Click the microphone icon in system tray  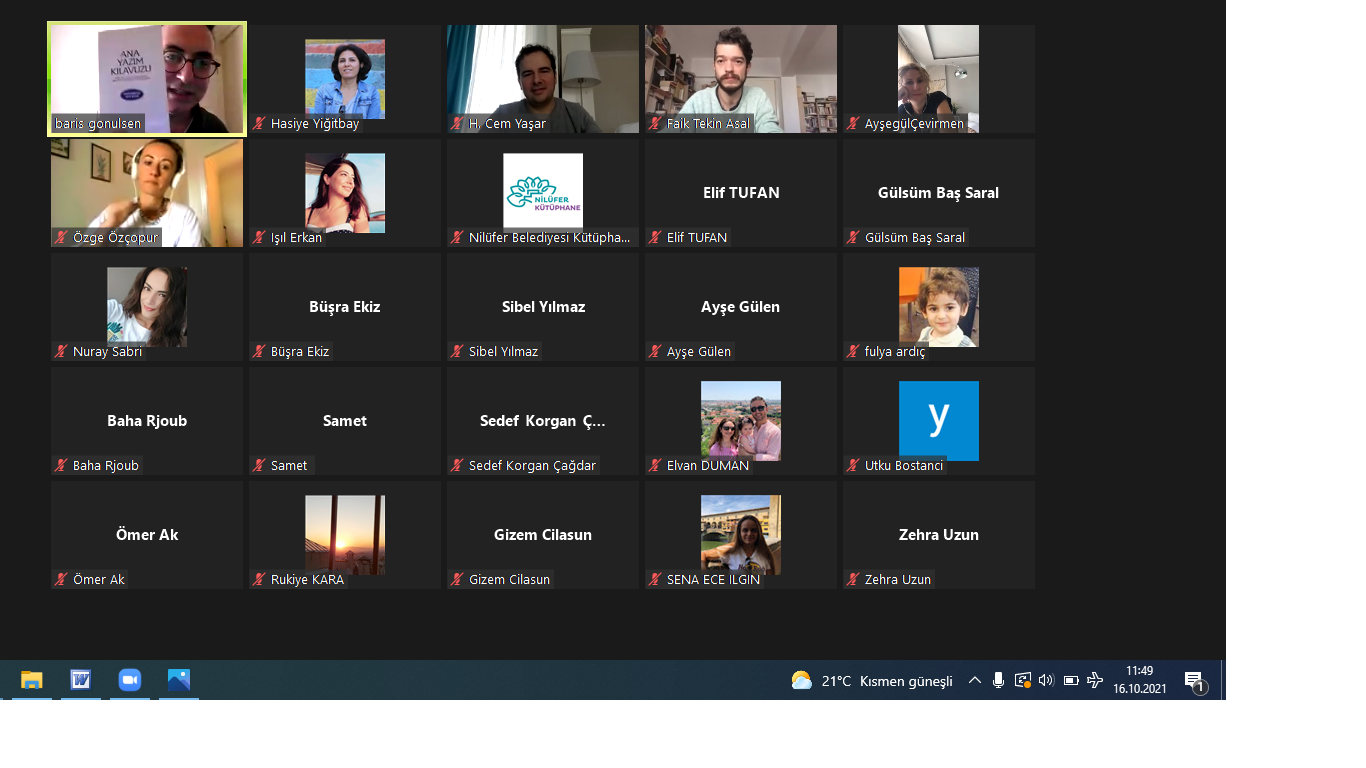[x=998, y=681]
